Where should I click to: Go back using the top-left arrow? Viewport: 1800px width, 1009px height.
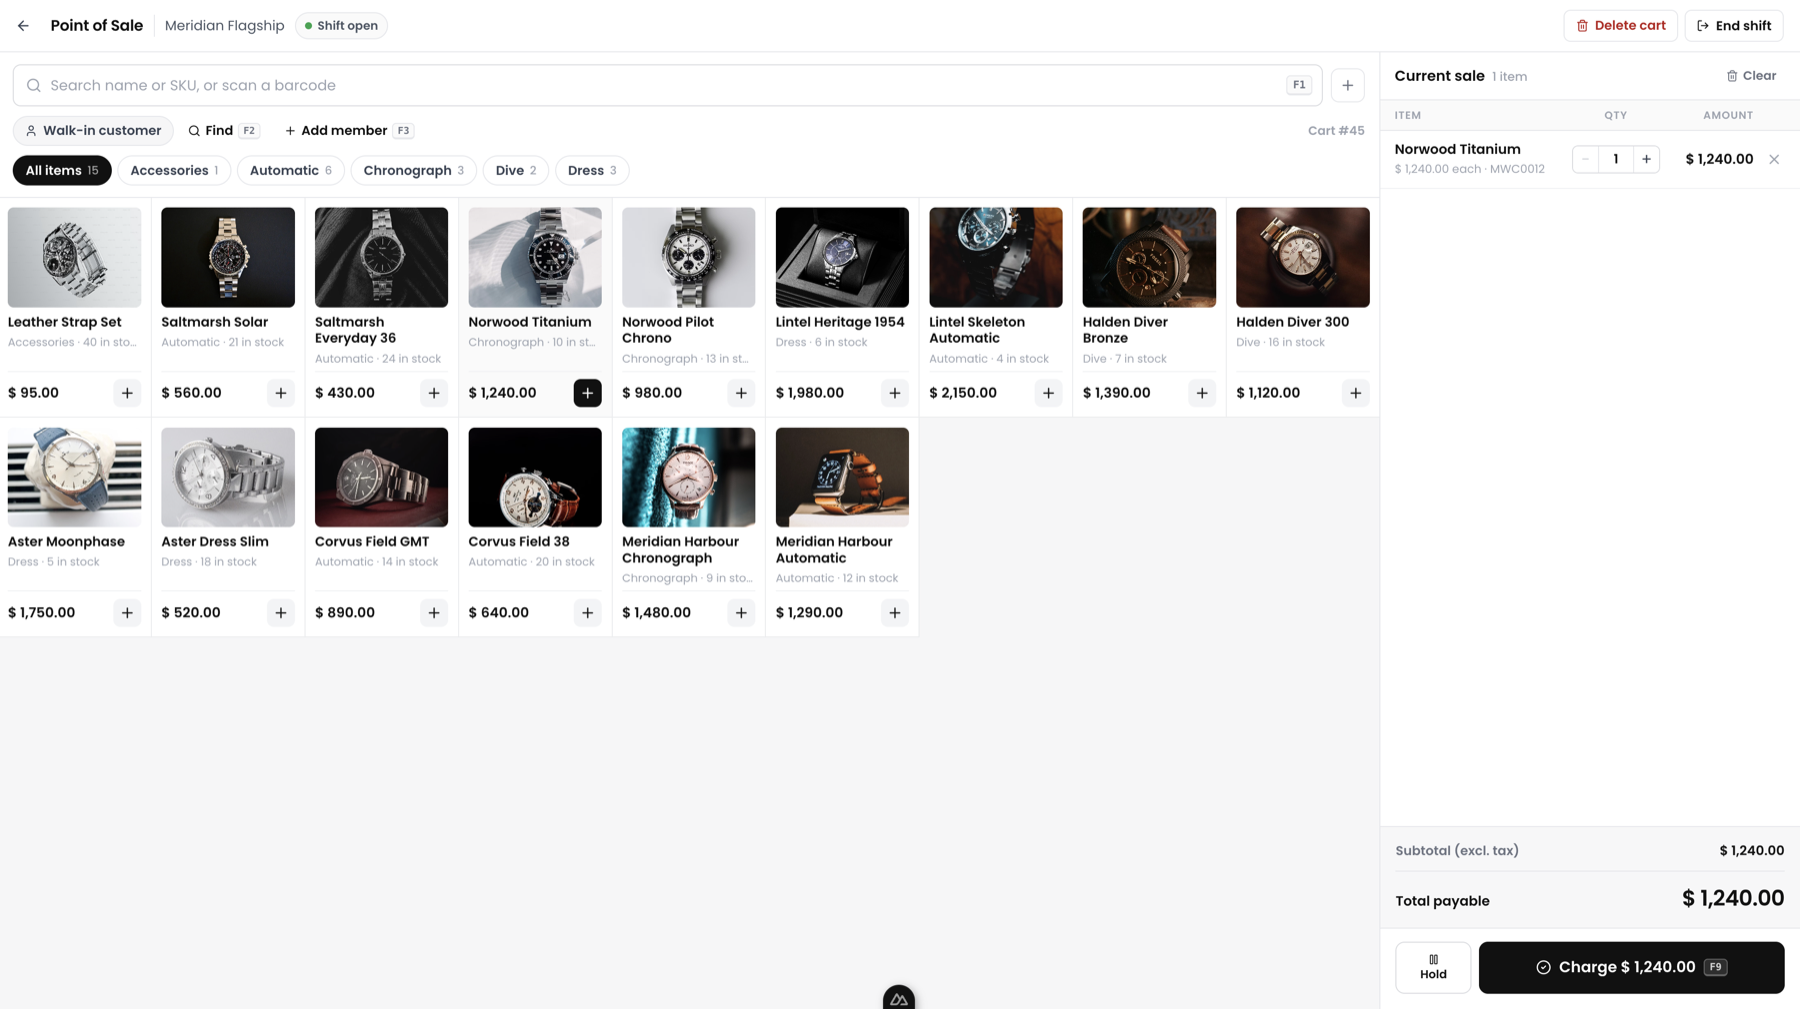23,26
